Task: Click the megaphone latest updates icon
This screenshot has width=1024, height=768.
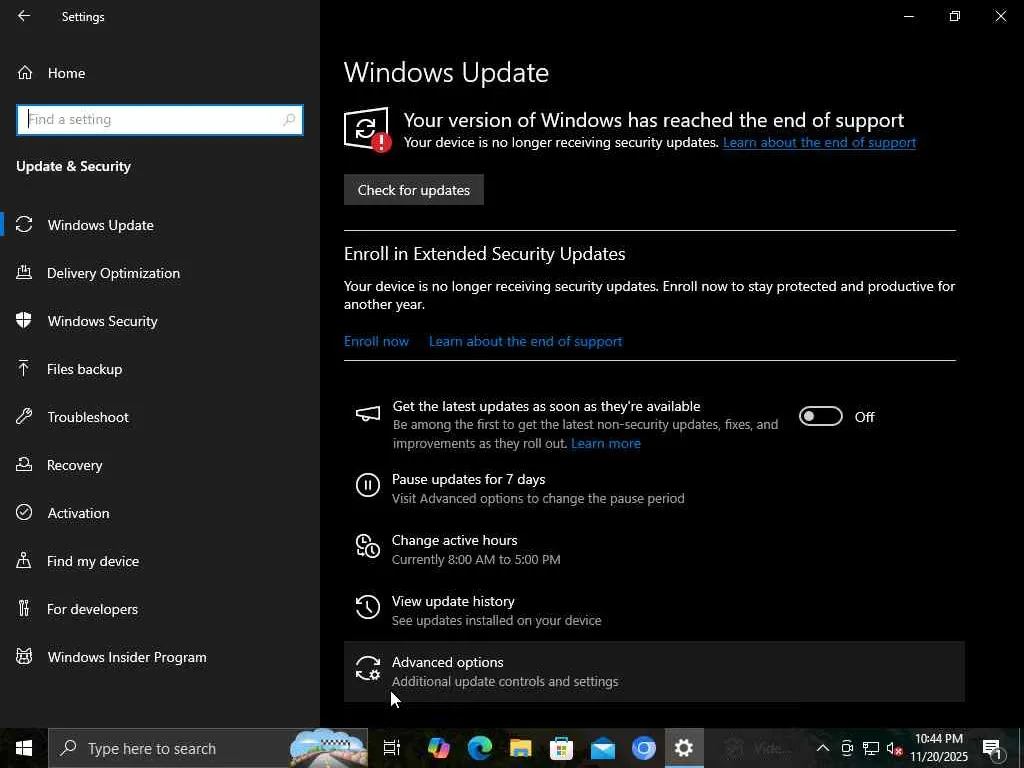Action: pyautogui.click(x=368, y=413)
